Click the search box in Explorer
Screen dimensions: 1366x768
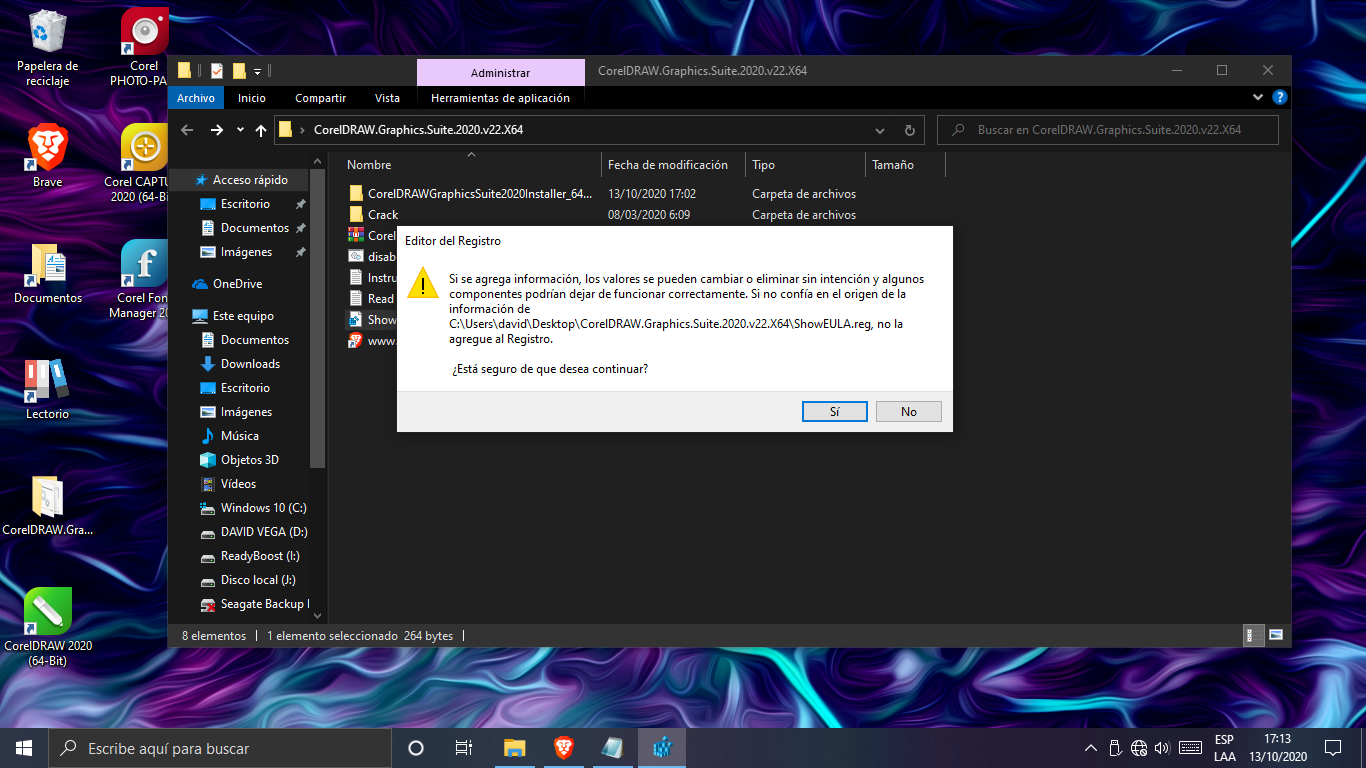1108,130
